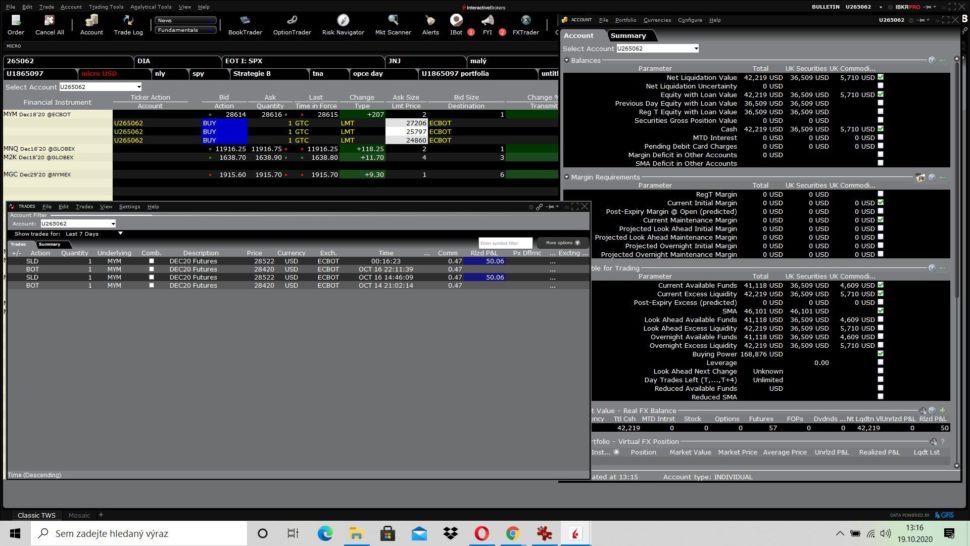Open File Explorer from taskbar

356,533
